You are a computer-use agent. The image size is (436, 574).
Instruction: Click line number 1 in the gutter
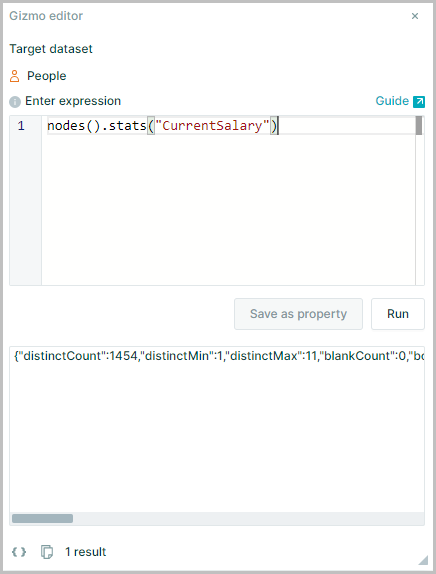(21, 126)
